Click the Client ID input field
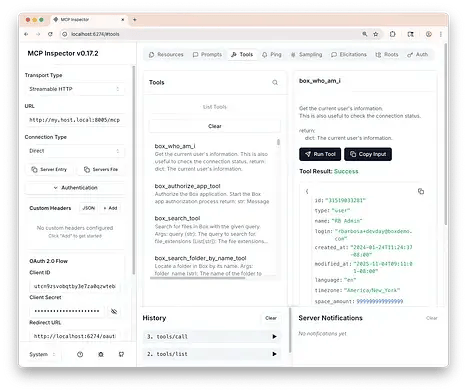 point(75,286)
